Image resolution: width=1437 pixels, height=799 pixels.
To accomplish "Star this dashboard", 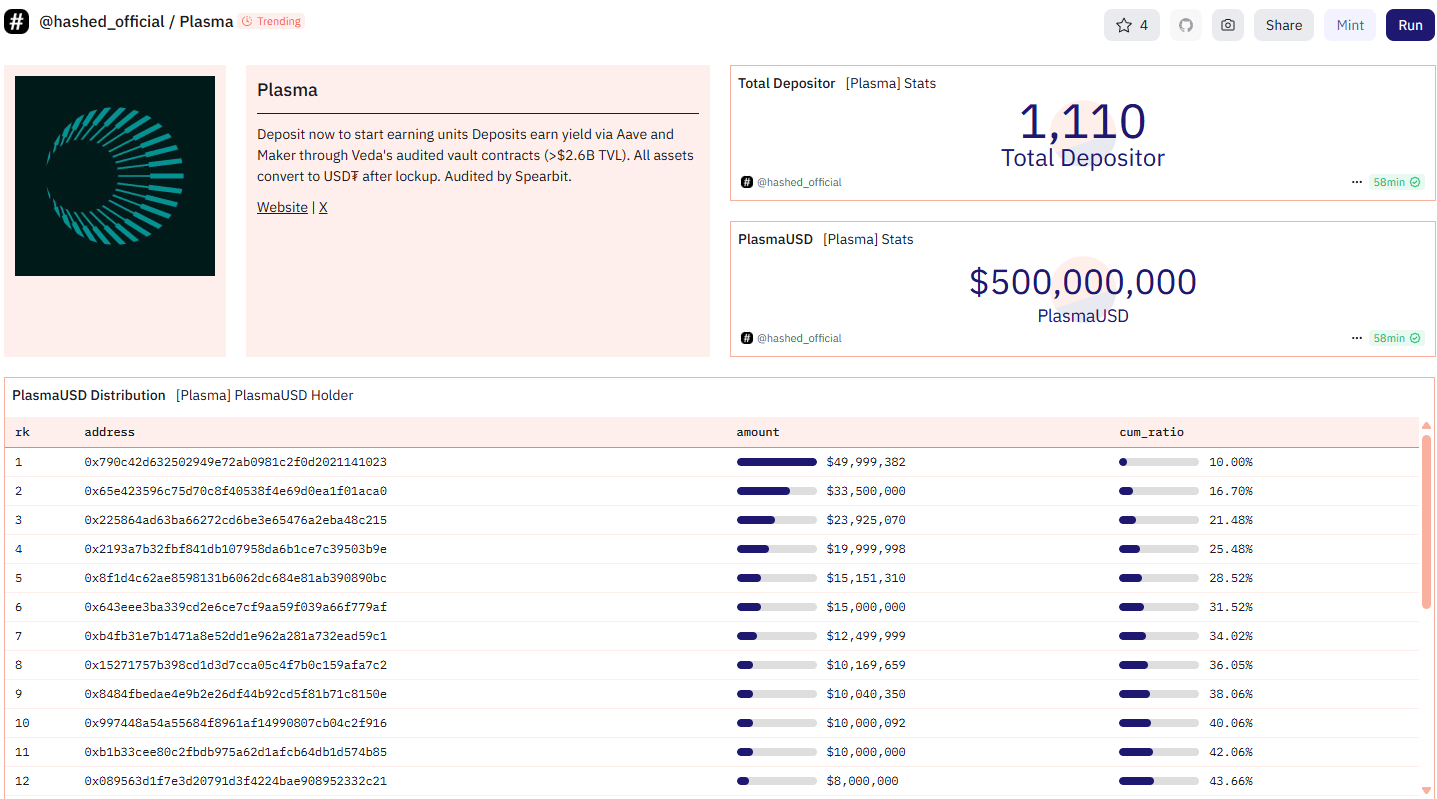I will click(1131, 25).
